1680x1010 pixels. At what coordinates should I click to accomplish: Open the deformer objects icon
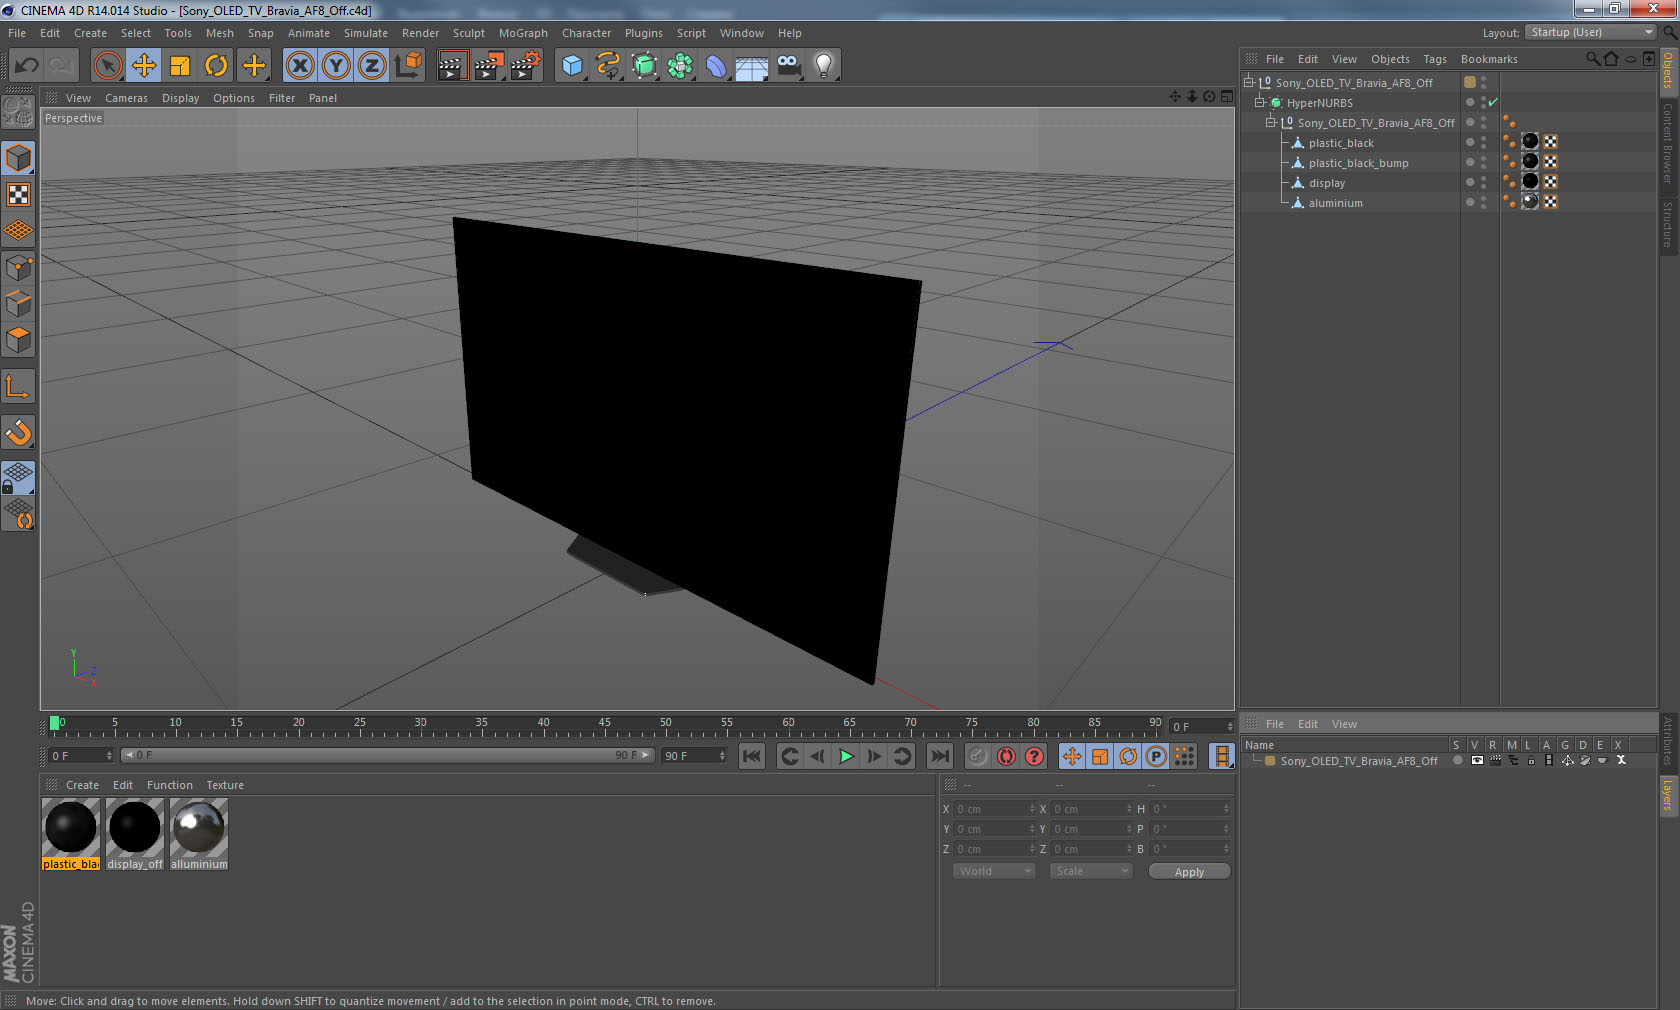coord(717,66)
